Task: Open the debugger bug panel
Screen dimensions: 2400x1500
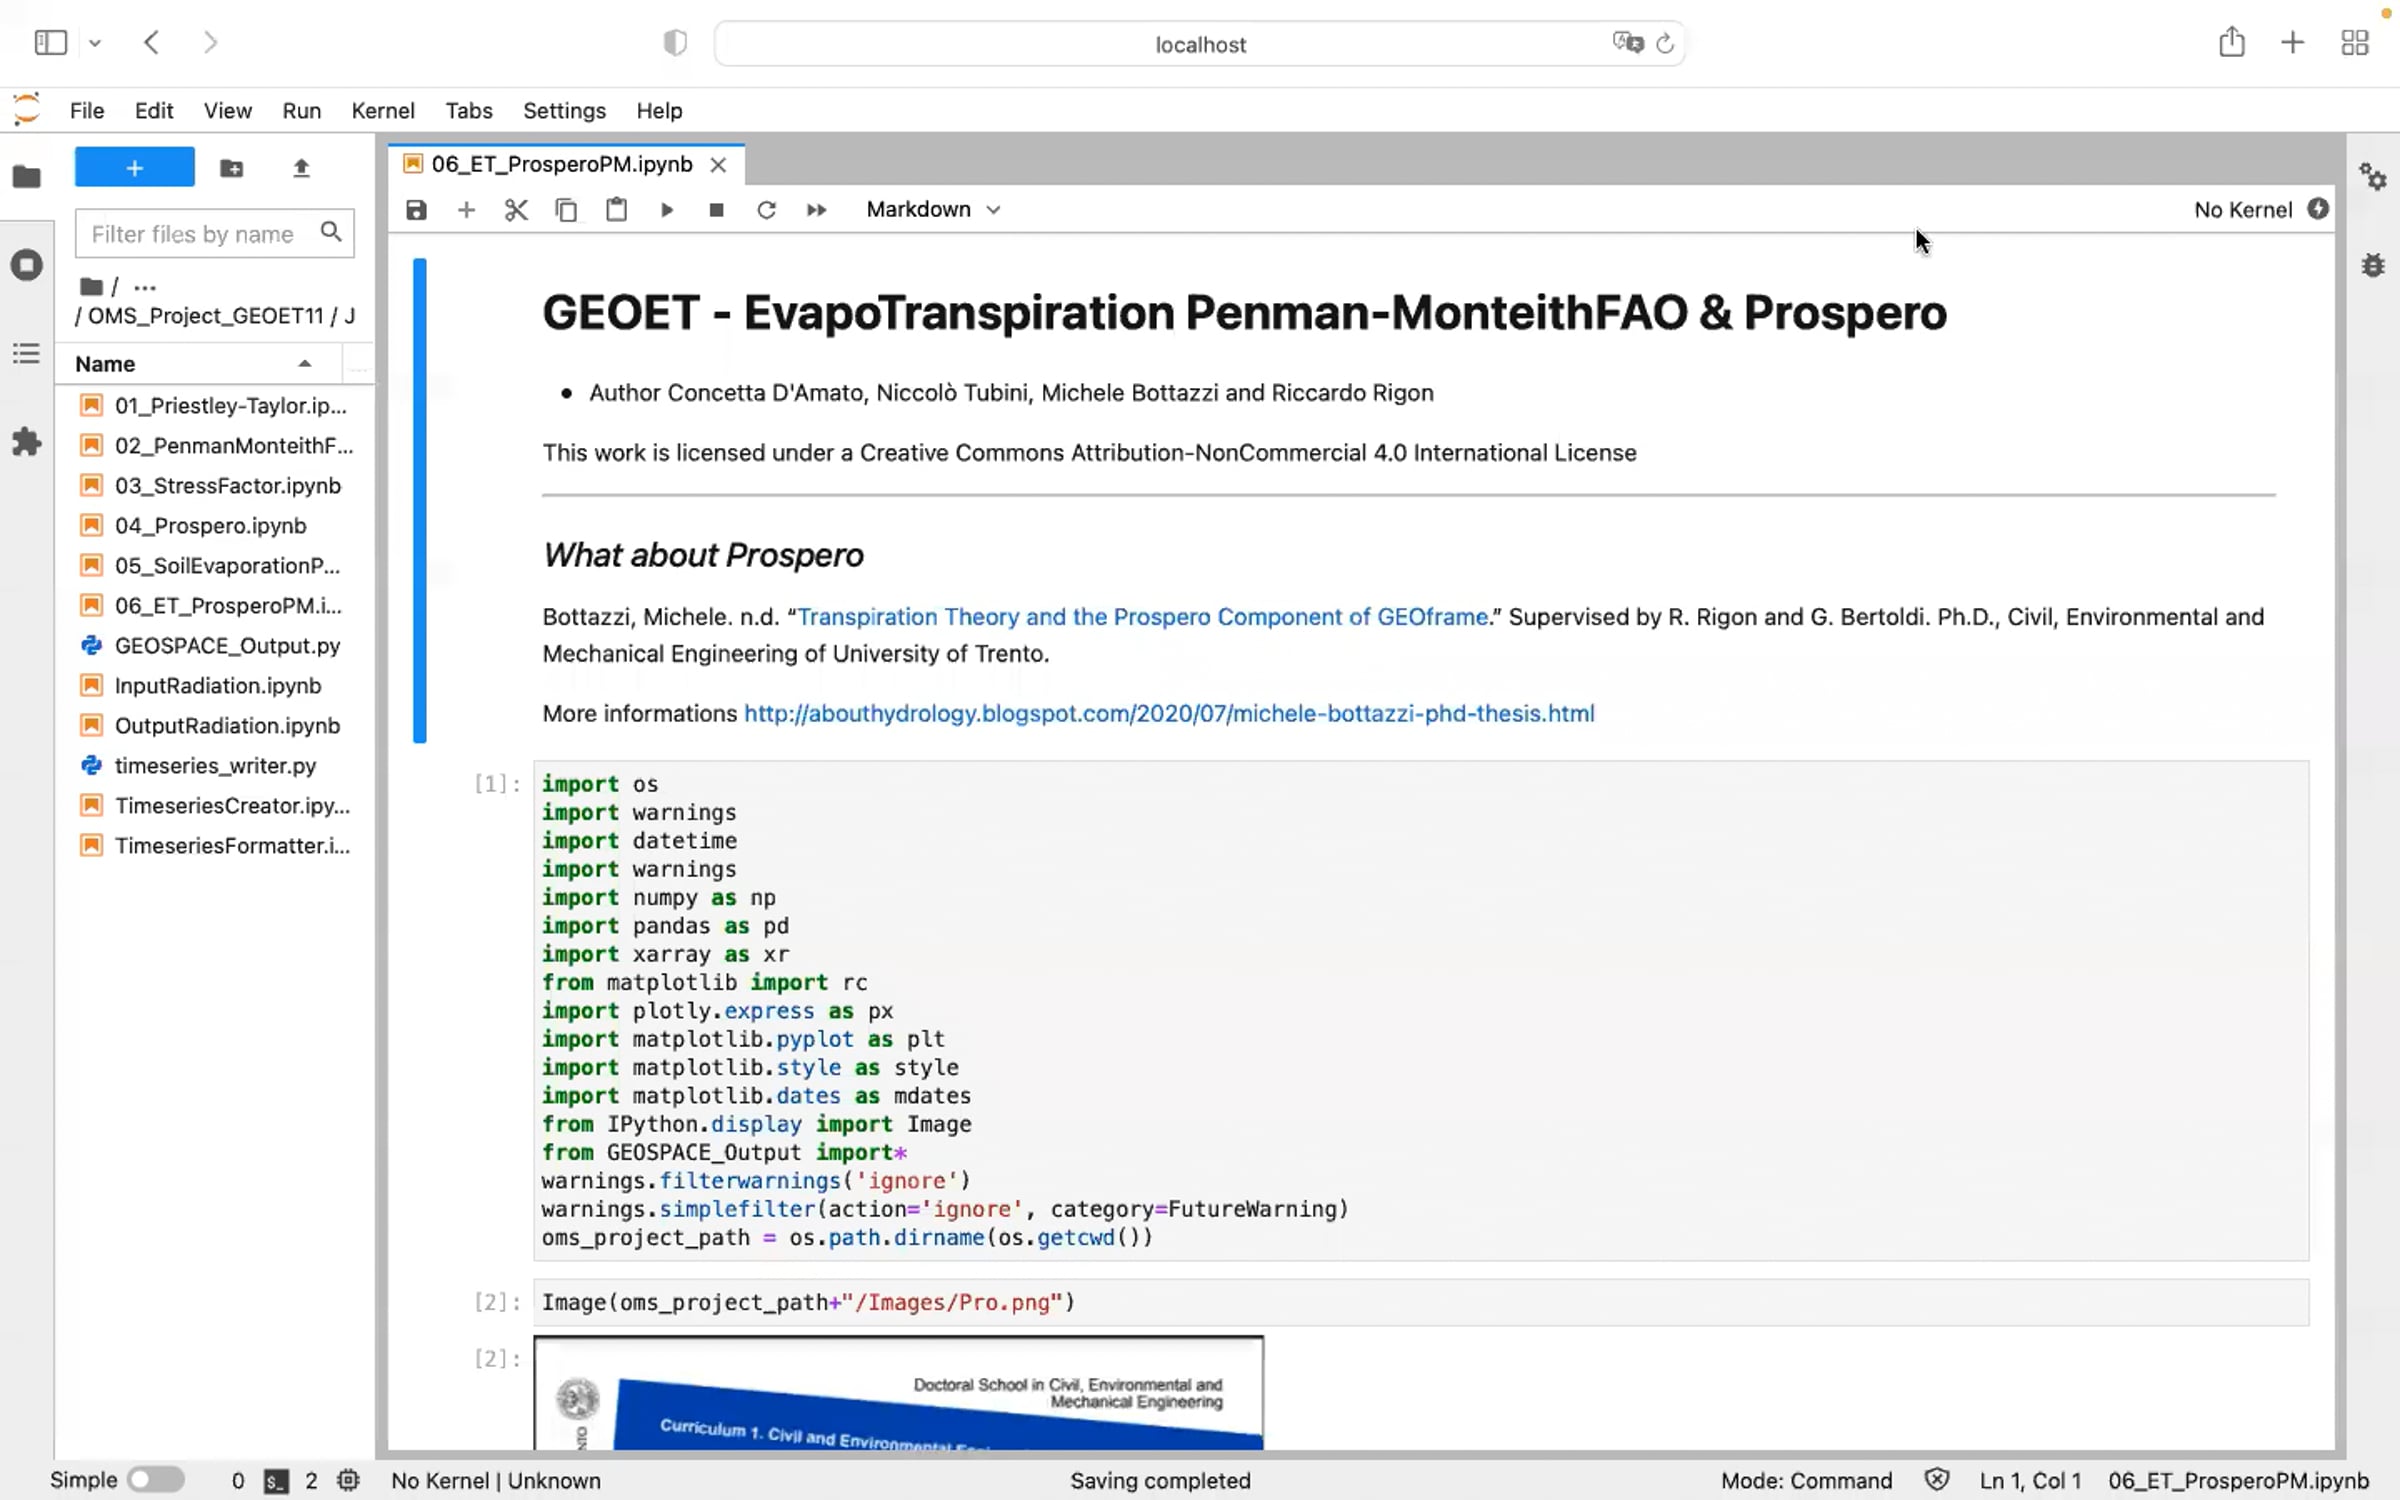Action: (2373, 265)
